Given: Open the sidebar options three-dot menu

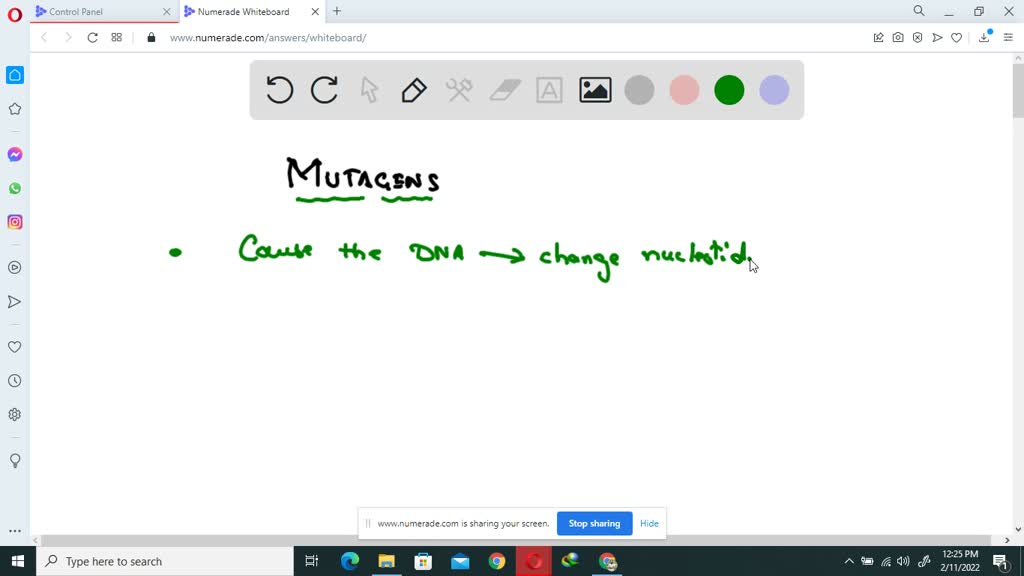Looking at the screenshot, I should (x=14, y=531).
